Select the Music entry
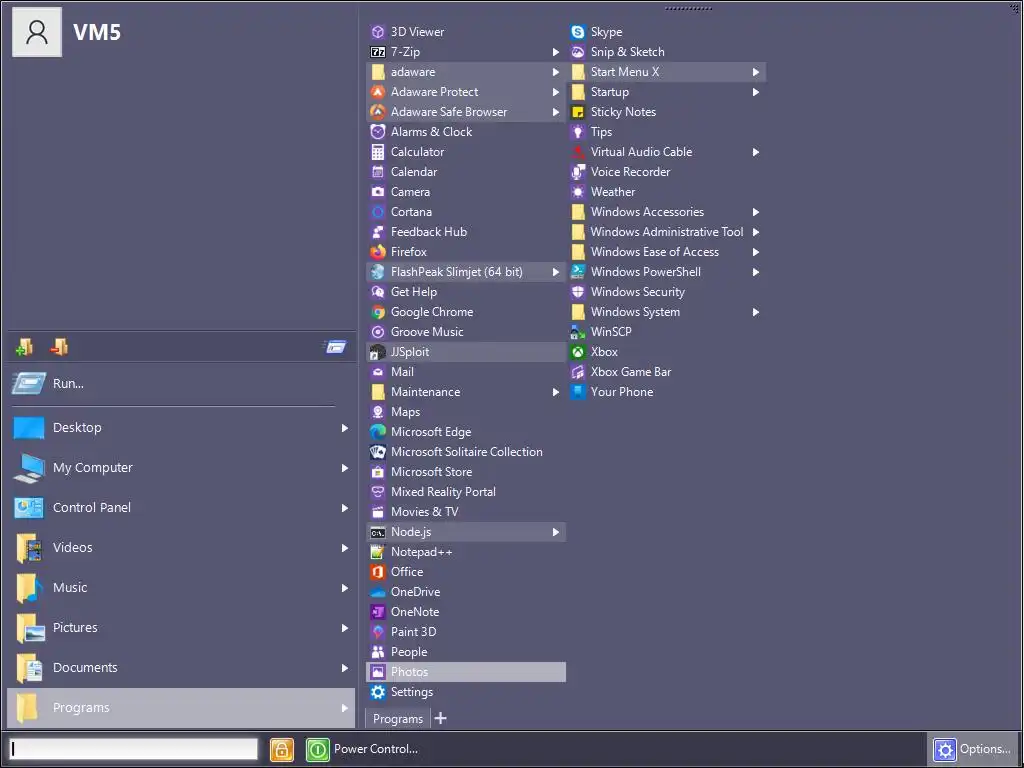The height and width of the screenshot is (768, 1024). pos(181,587)
